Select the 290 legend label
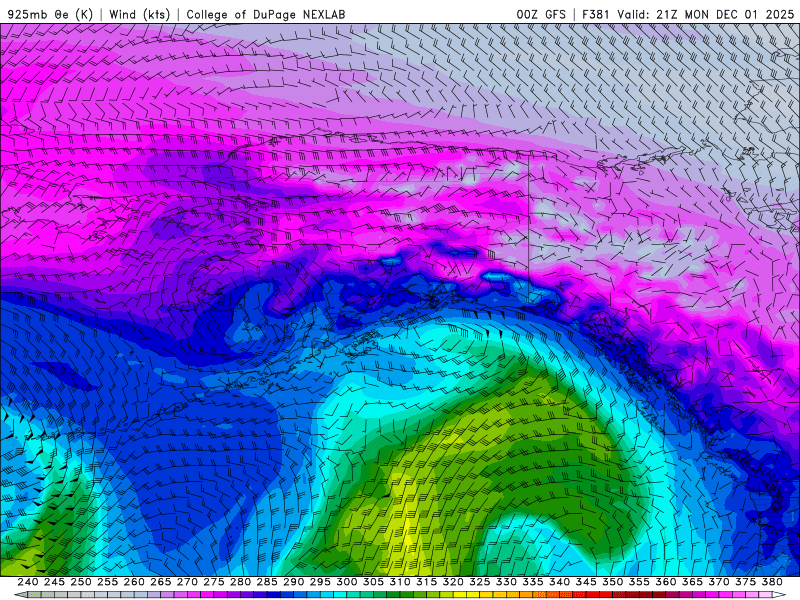 click(293, 582)
